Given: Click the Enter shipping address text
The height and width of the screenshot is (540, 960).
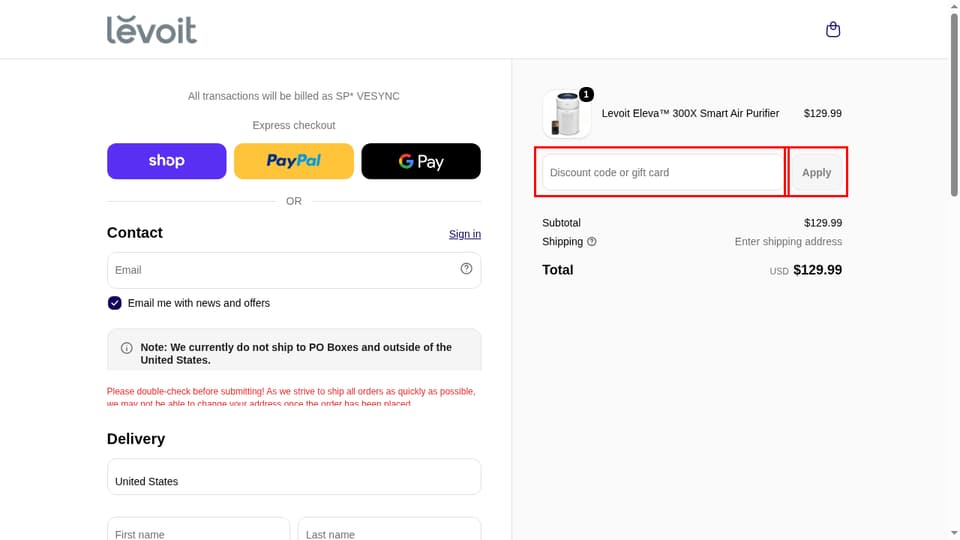Looking at the screenshot, I should coord(788,242).
